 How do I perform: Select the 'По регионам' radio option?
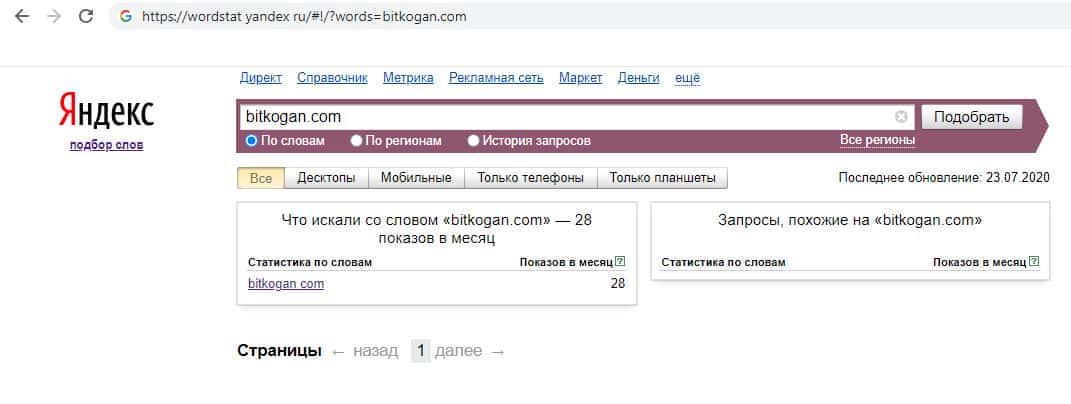pyautogui.click(x=356, y=141)
